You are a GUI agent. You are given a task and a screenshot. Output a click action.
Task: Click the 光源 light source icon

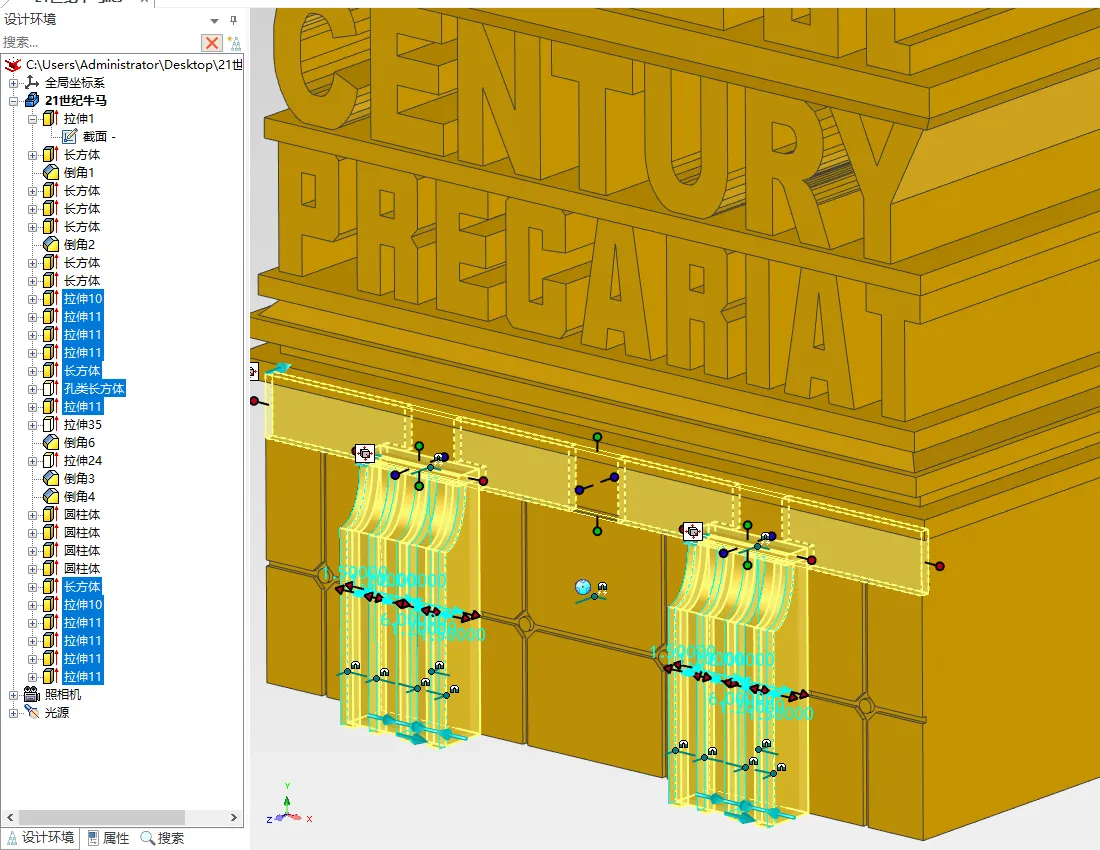32,713
